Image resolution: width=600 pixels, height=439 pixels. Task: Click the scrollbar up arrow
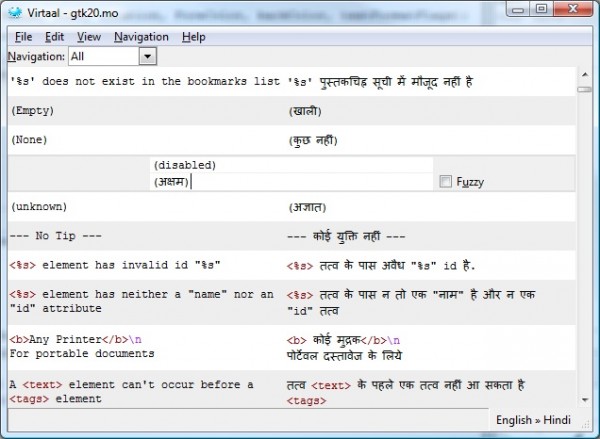click(x=585, y=73)
